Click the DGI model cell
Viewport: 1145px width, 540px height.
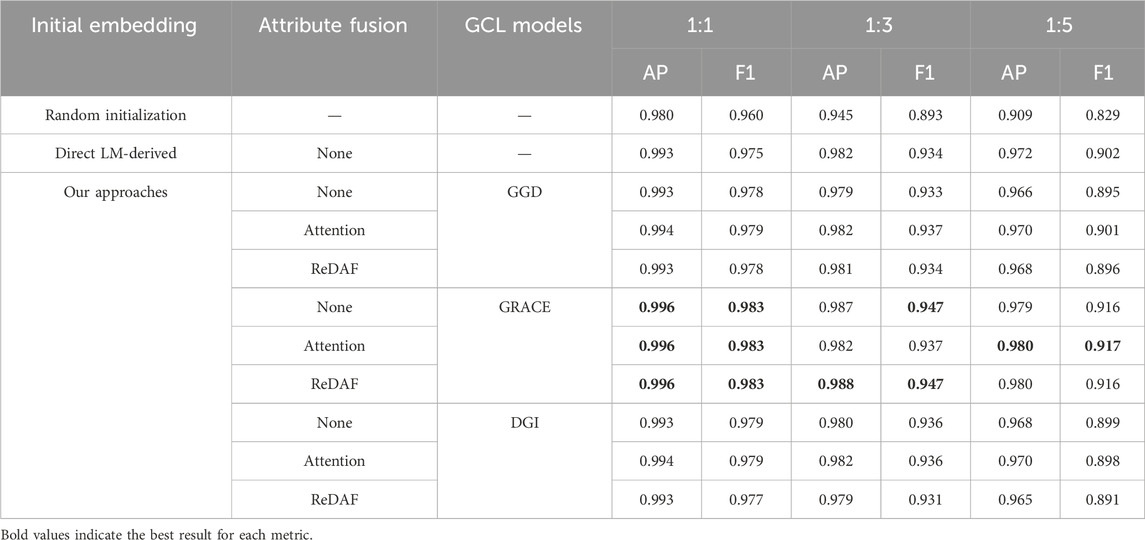[524, 422]
